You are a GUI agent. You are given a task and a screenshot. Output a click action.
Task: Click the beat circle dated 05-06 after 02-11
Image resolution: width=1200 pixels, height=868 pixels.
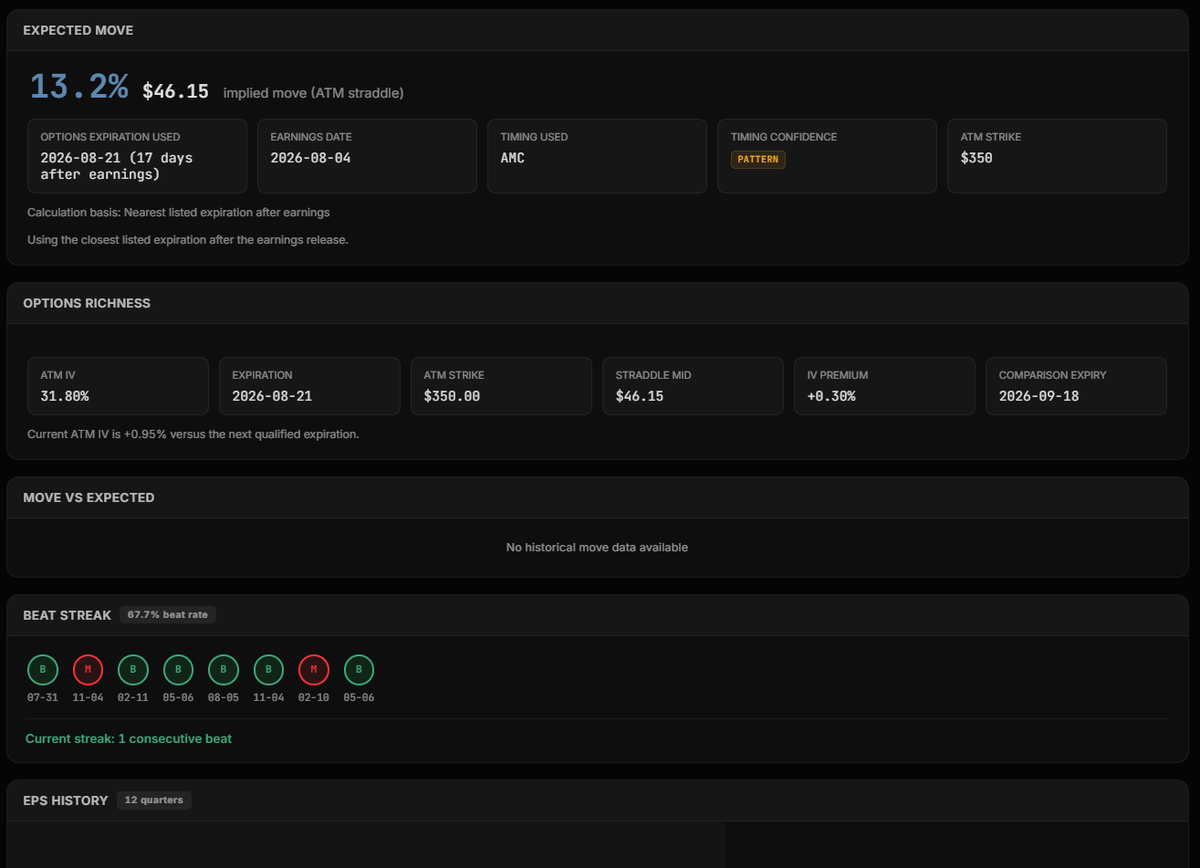[178, 669]
